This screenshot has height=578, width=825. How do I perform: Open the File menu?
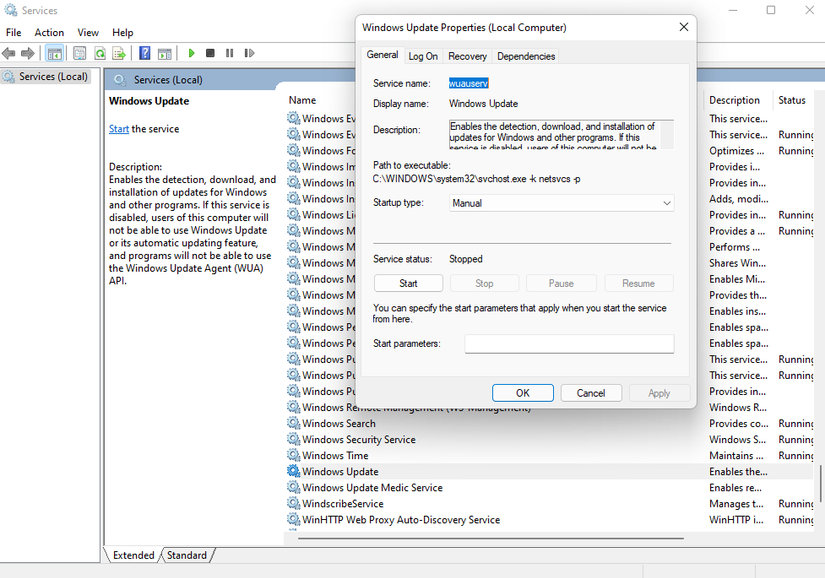click(x=14, y=33)
